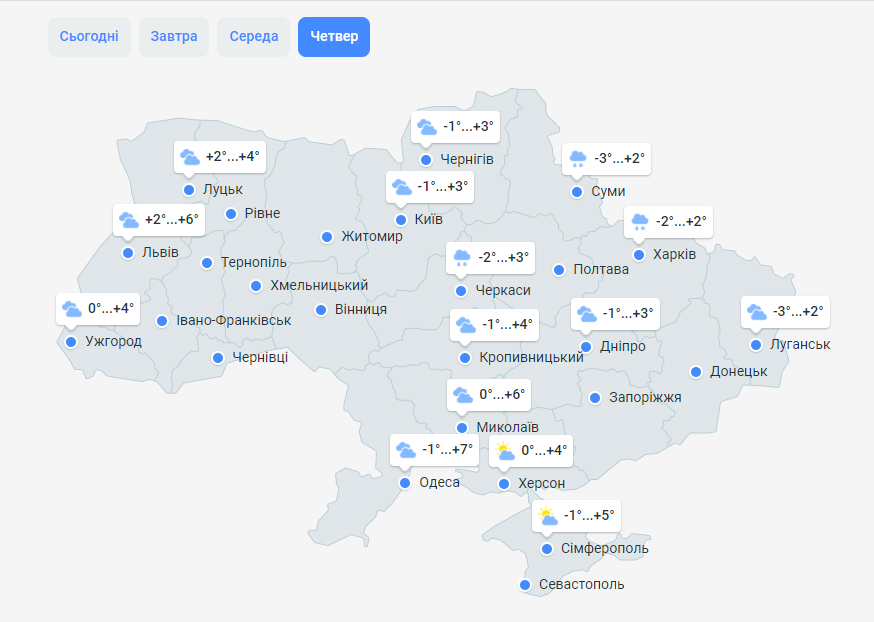
Task: Open the Кропивницький city link
Action: point(531,357)
